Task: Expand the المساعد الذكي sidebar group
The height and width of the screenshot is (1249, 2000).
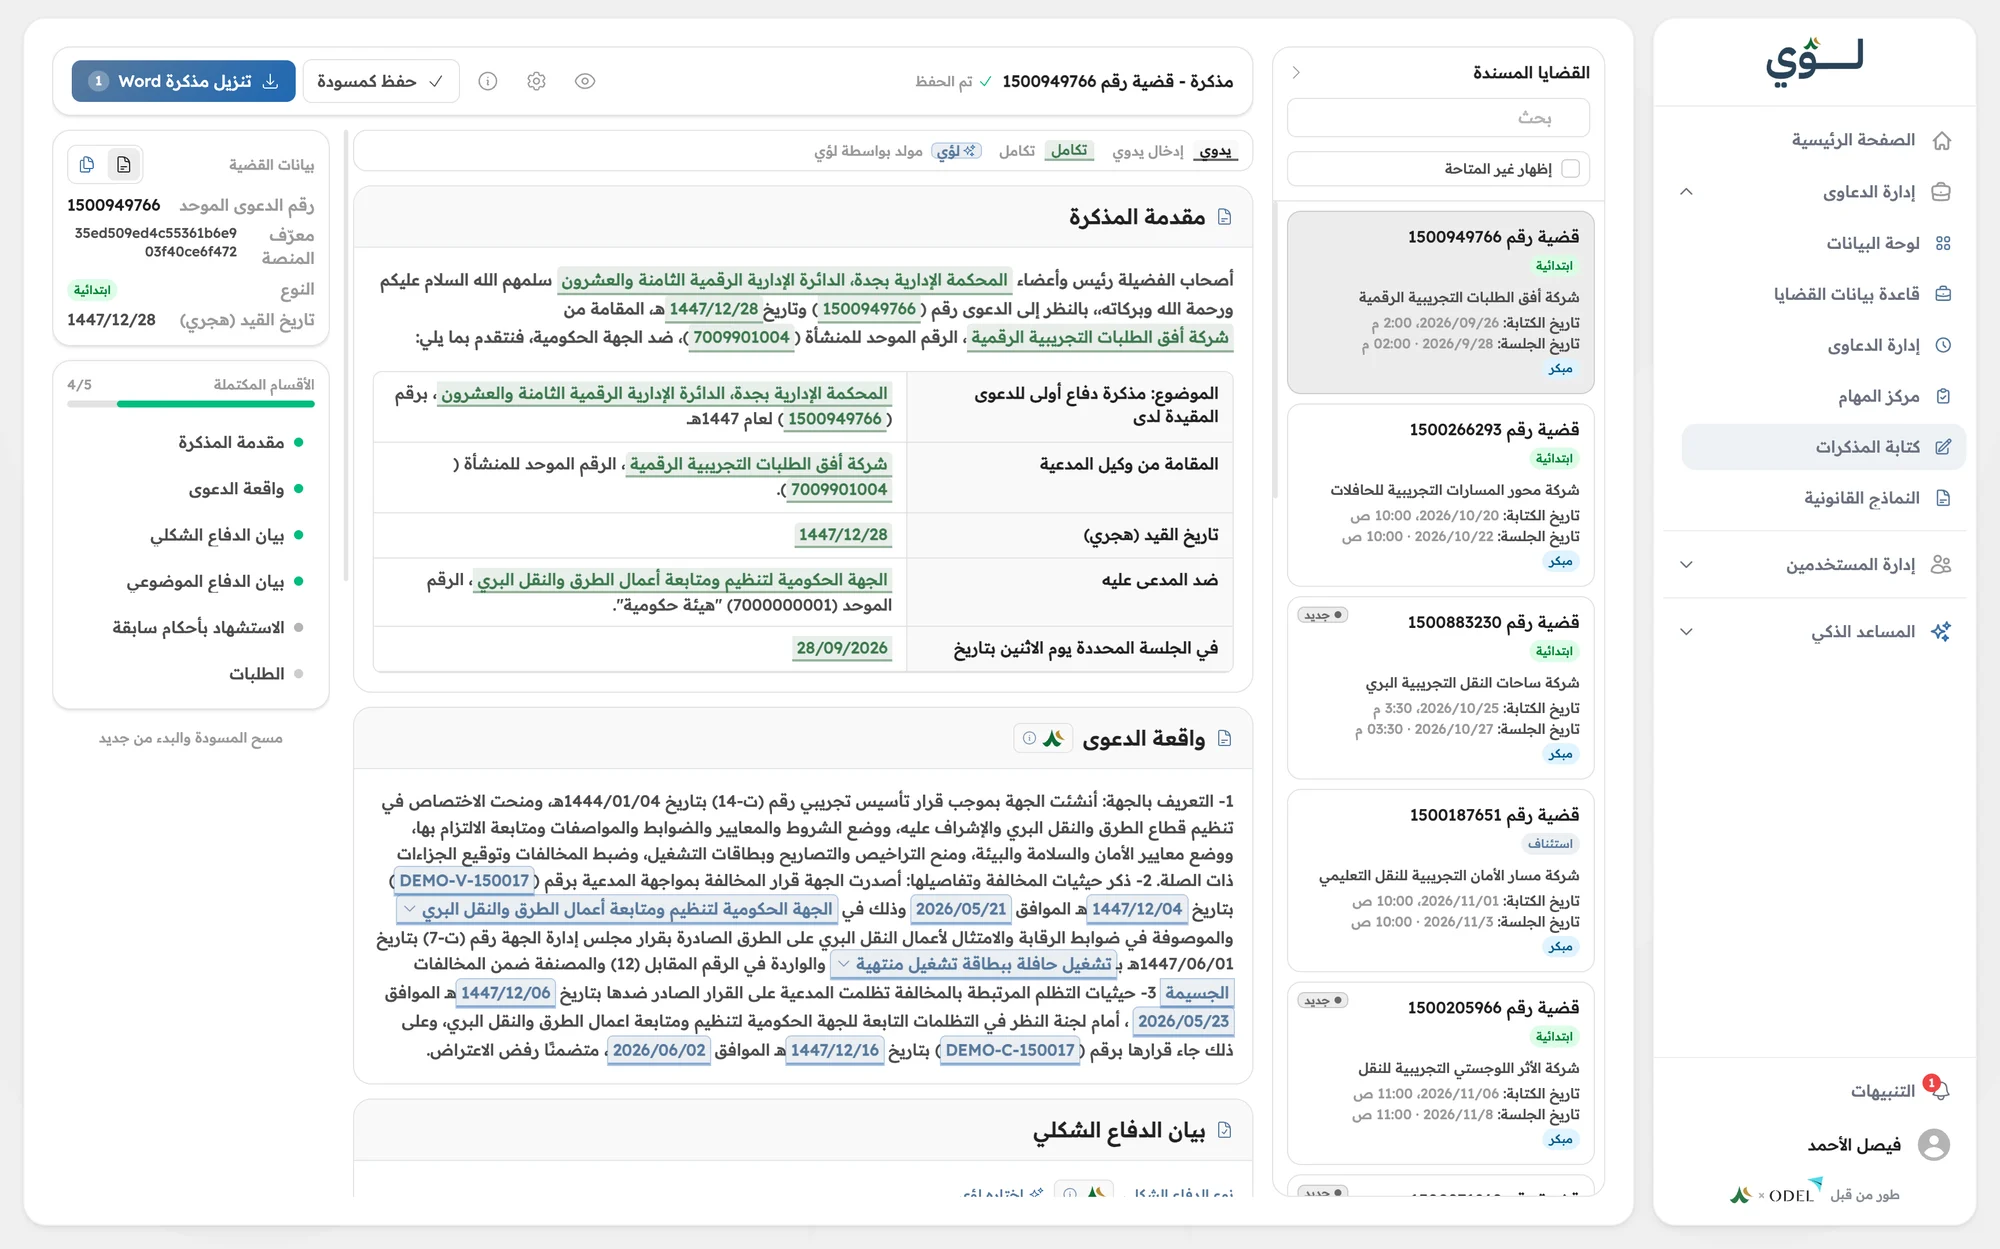Action: 1686,631
